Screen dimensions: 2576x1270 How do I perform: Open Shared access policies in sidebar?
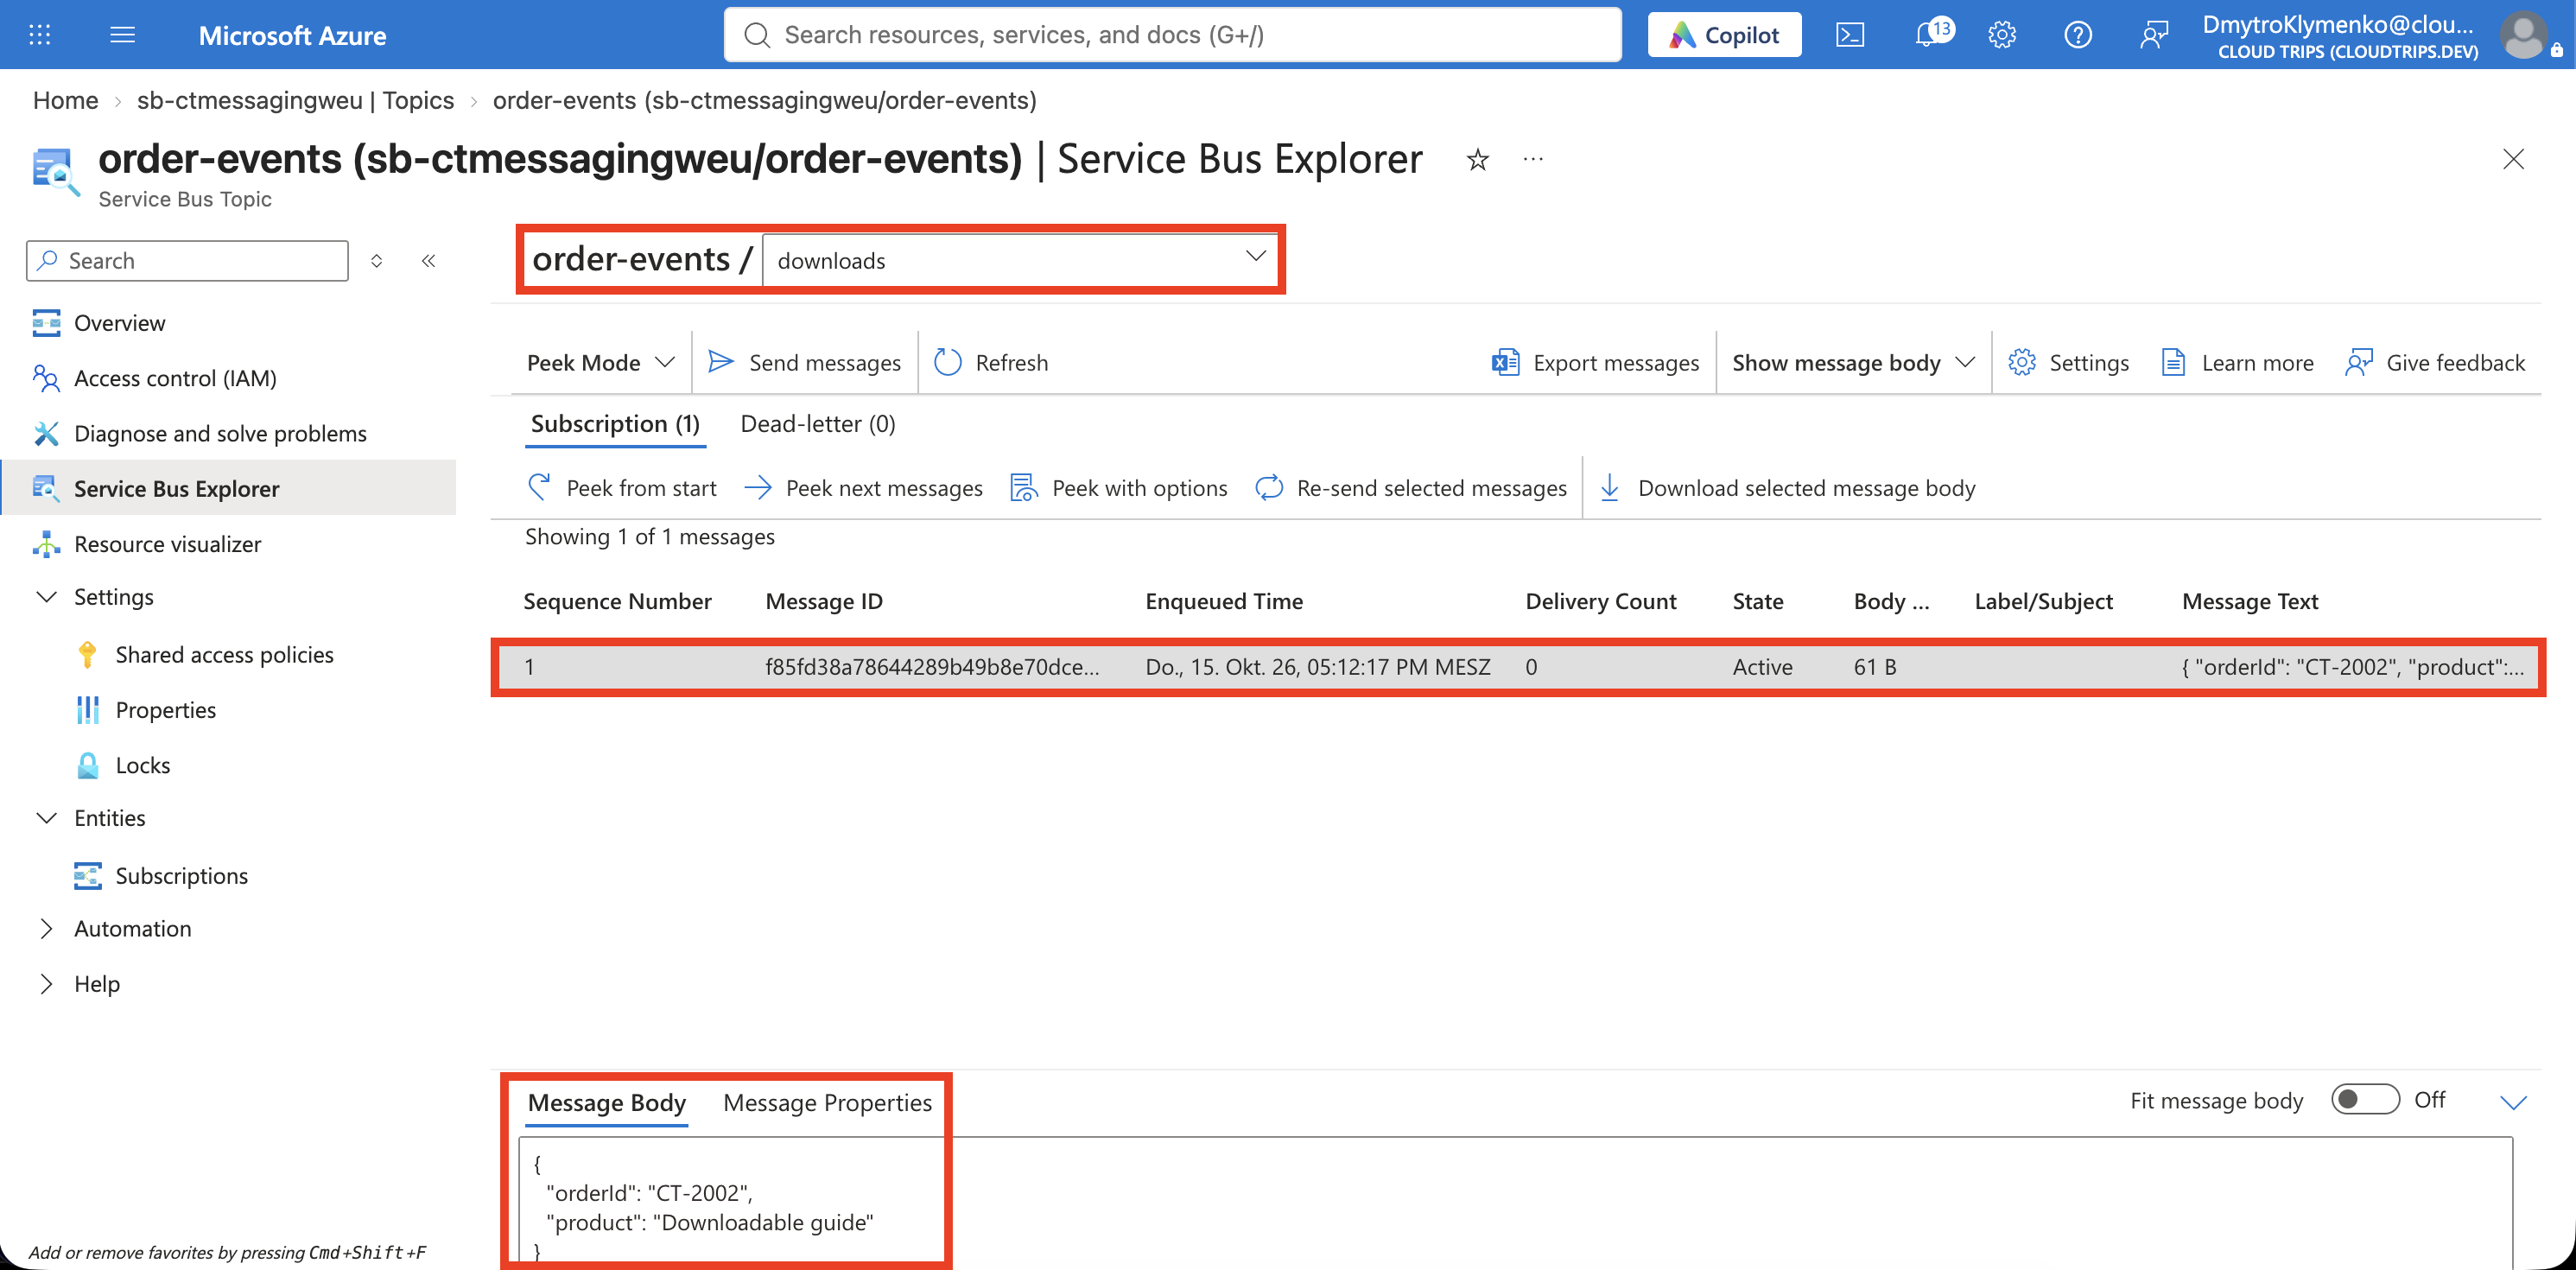[224, 655]
